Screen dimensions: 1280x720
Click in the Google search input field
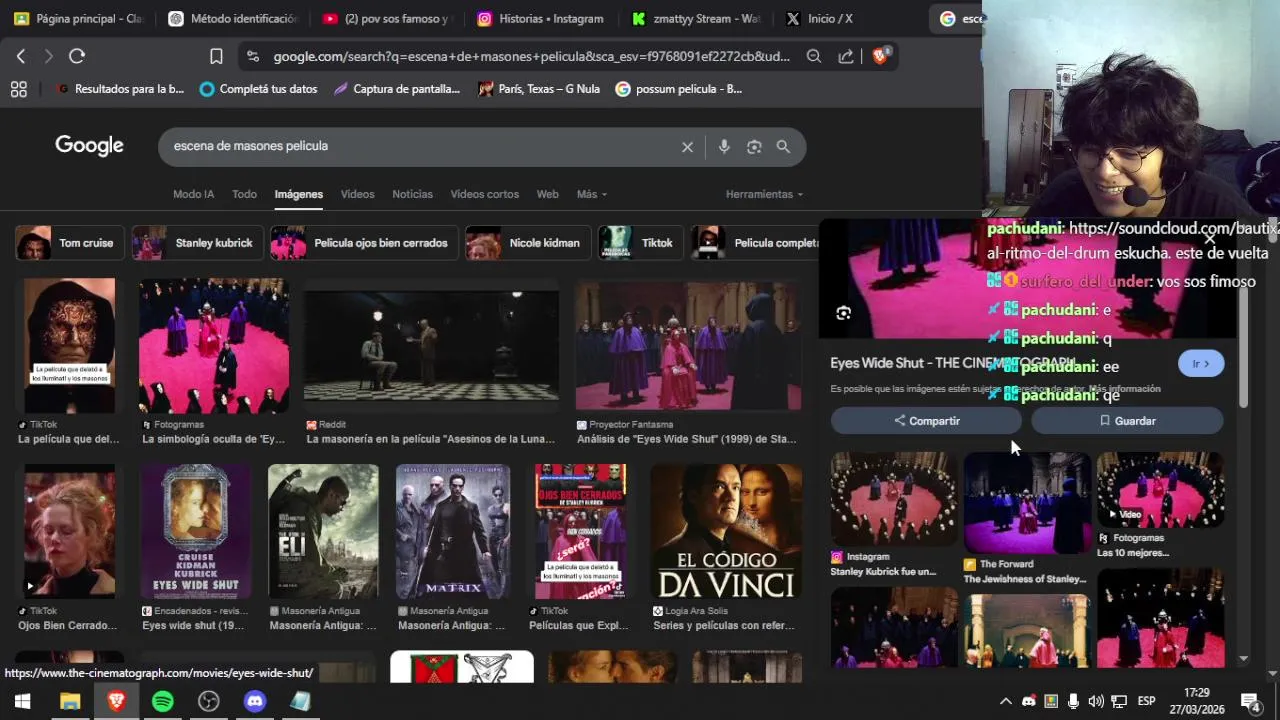point(420,147)
